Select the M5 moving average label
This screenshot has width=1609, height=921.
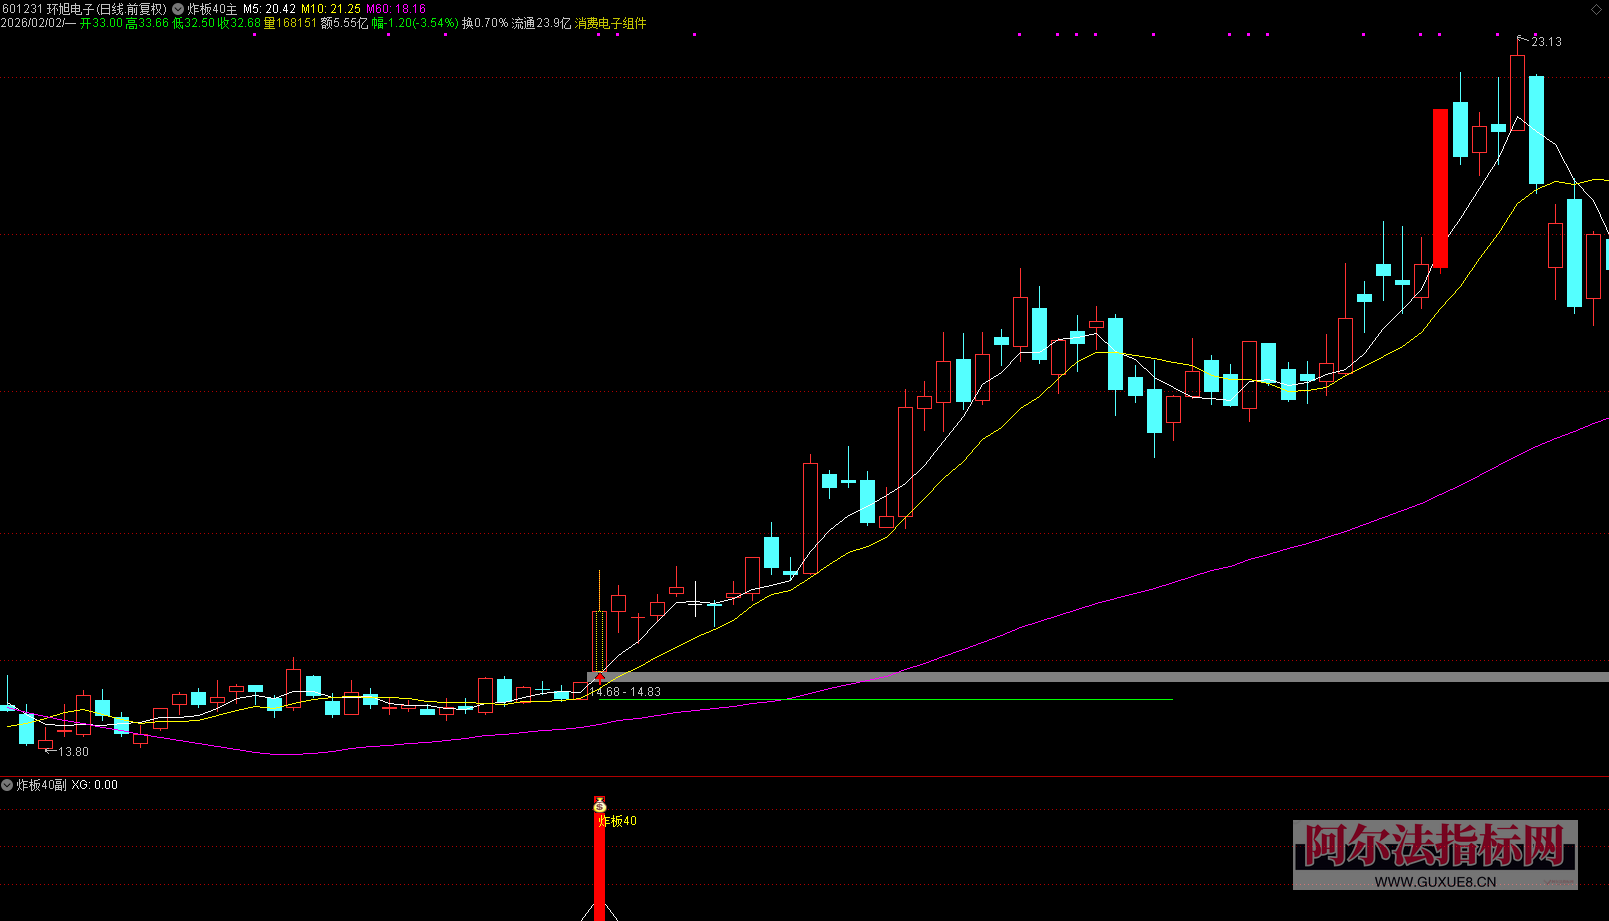(270, 9)
